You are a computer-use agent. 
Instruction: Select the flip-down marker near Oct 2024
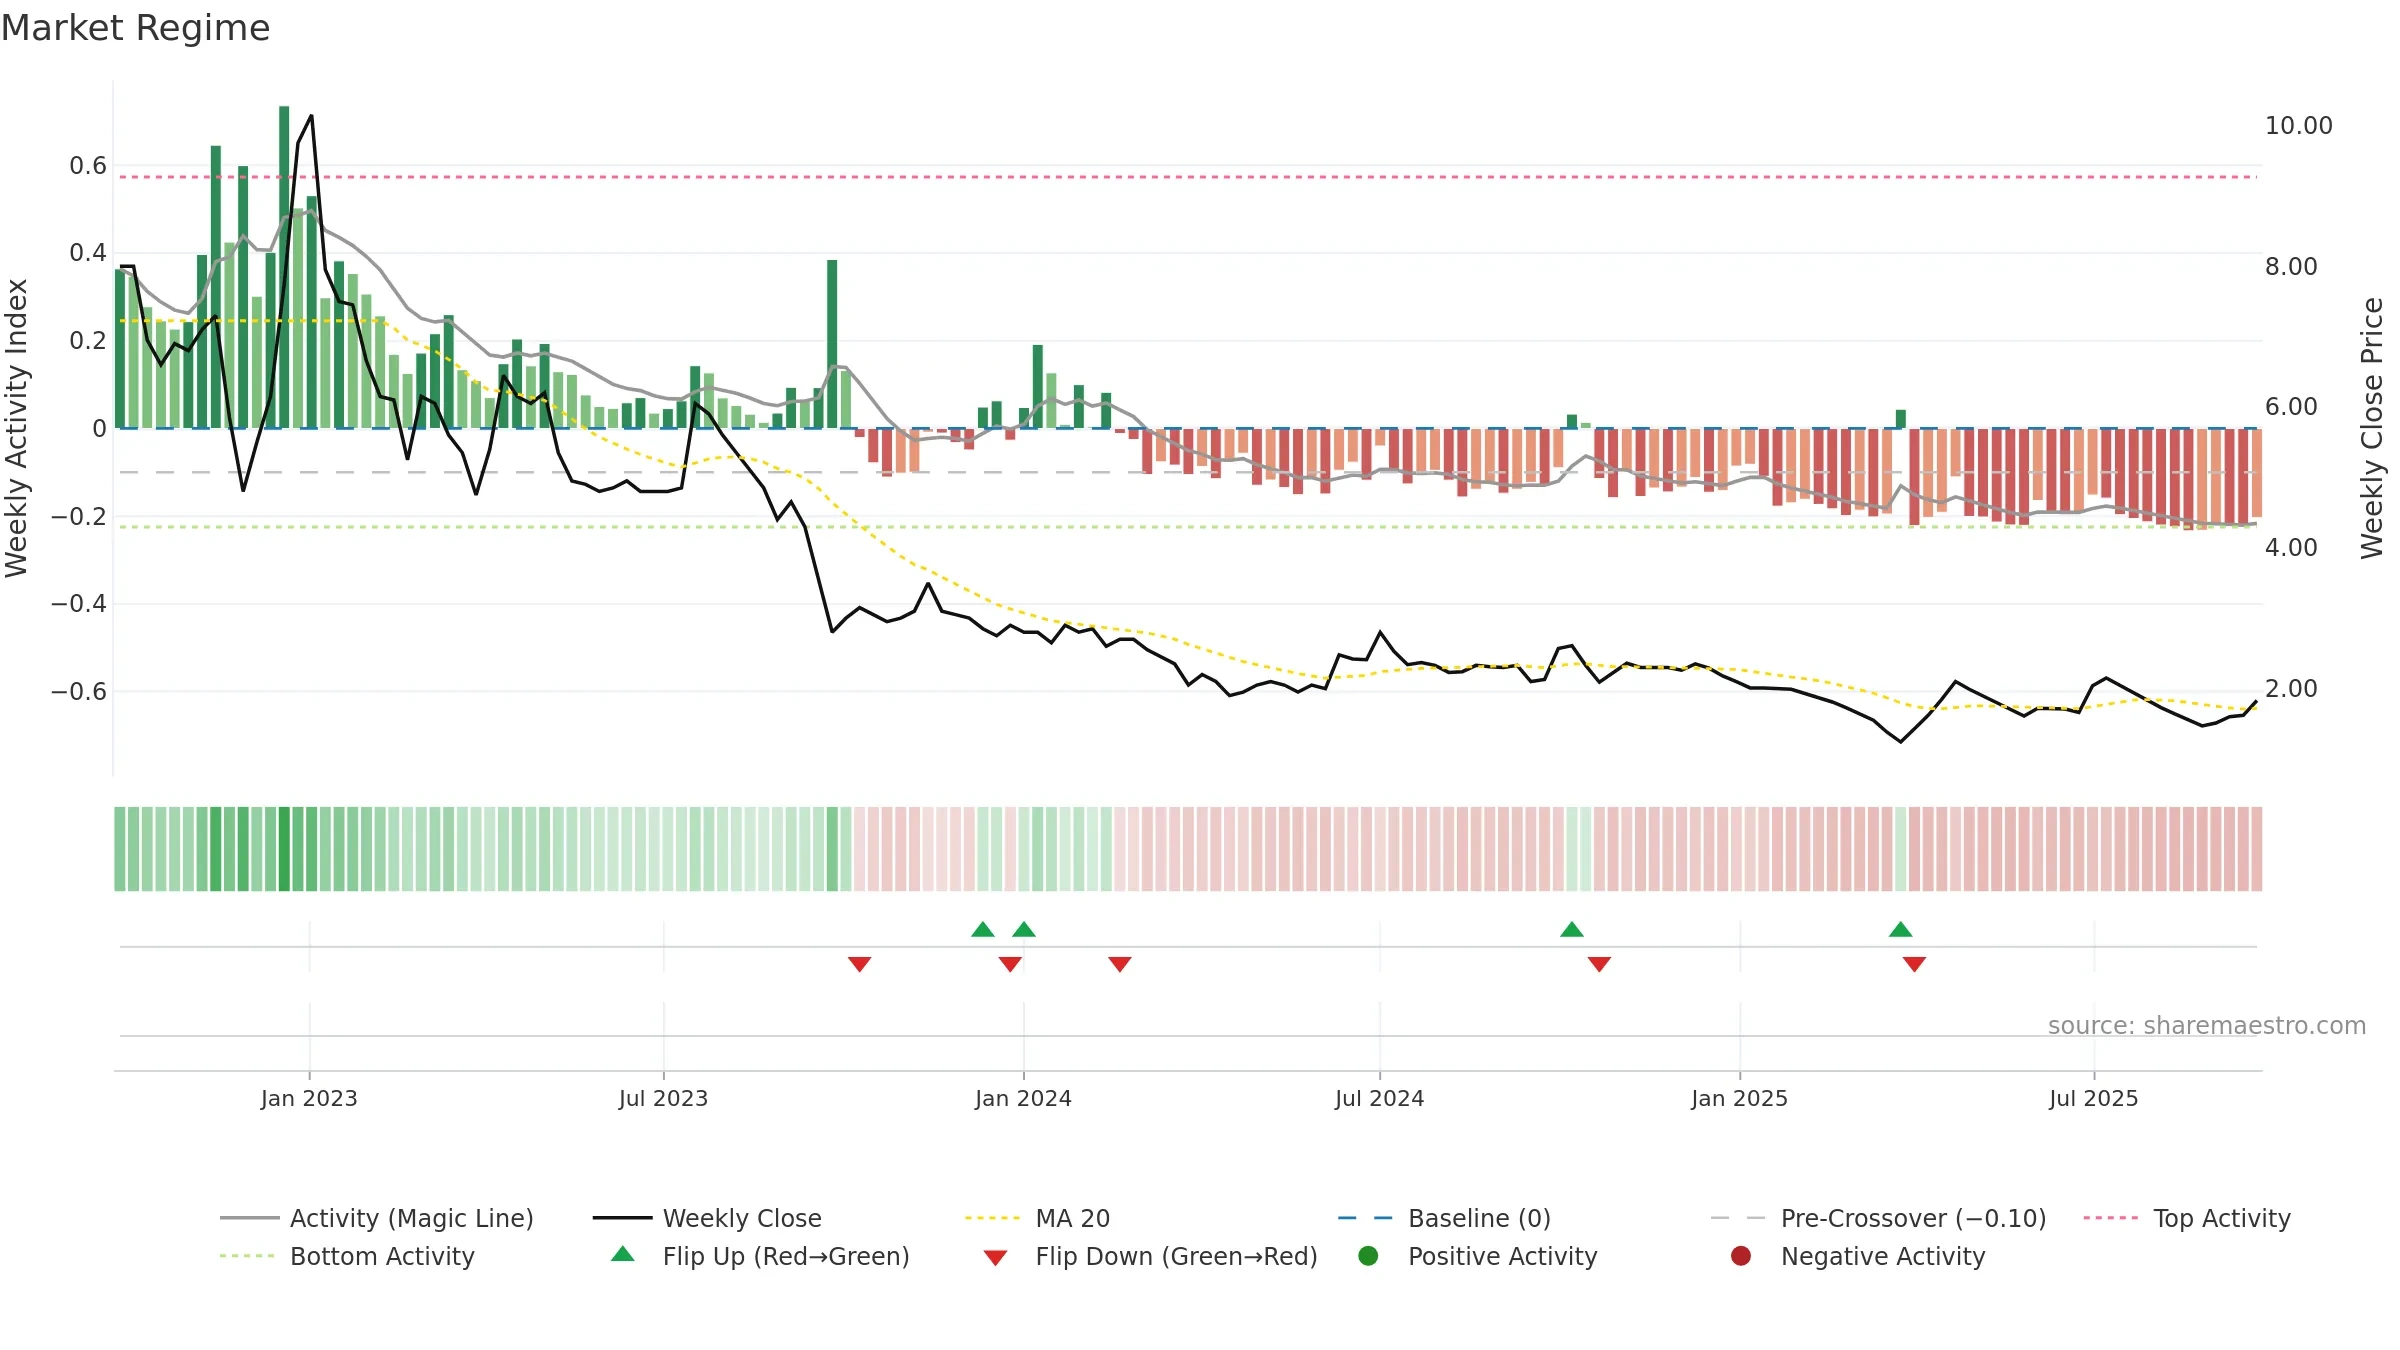point(1599,964)
